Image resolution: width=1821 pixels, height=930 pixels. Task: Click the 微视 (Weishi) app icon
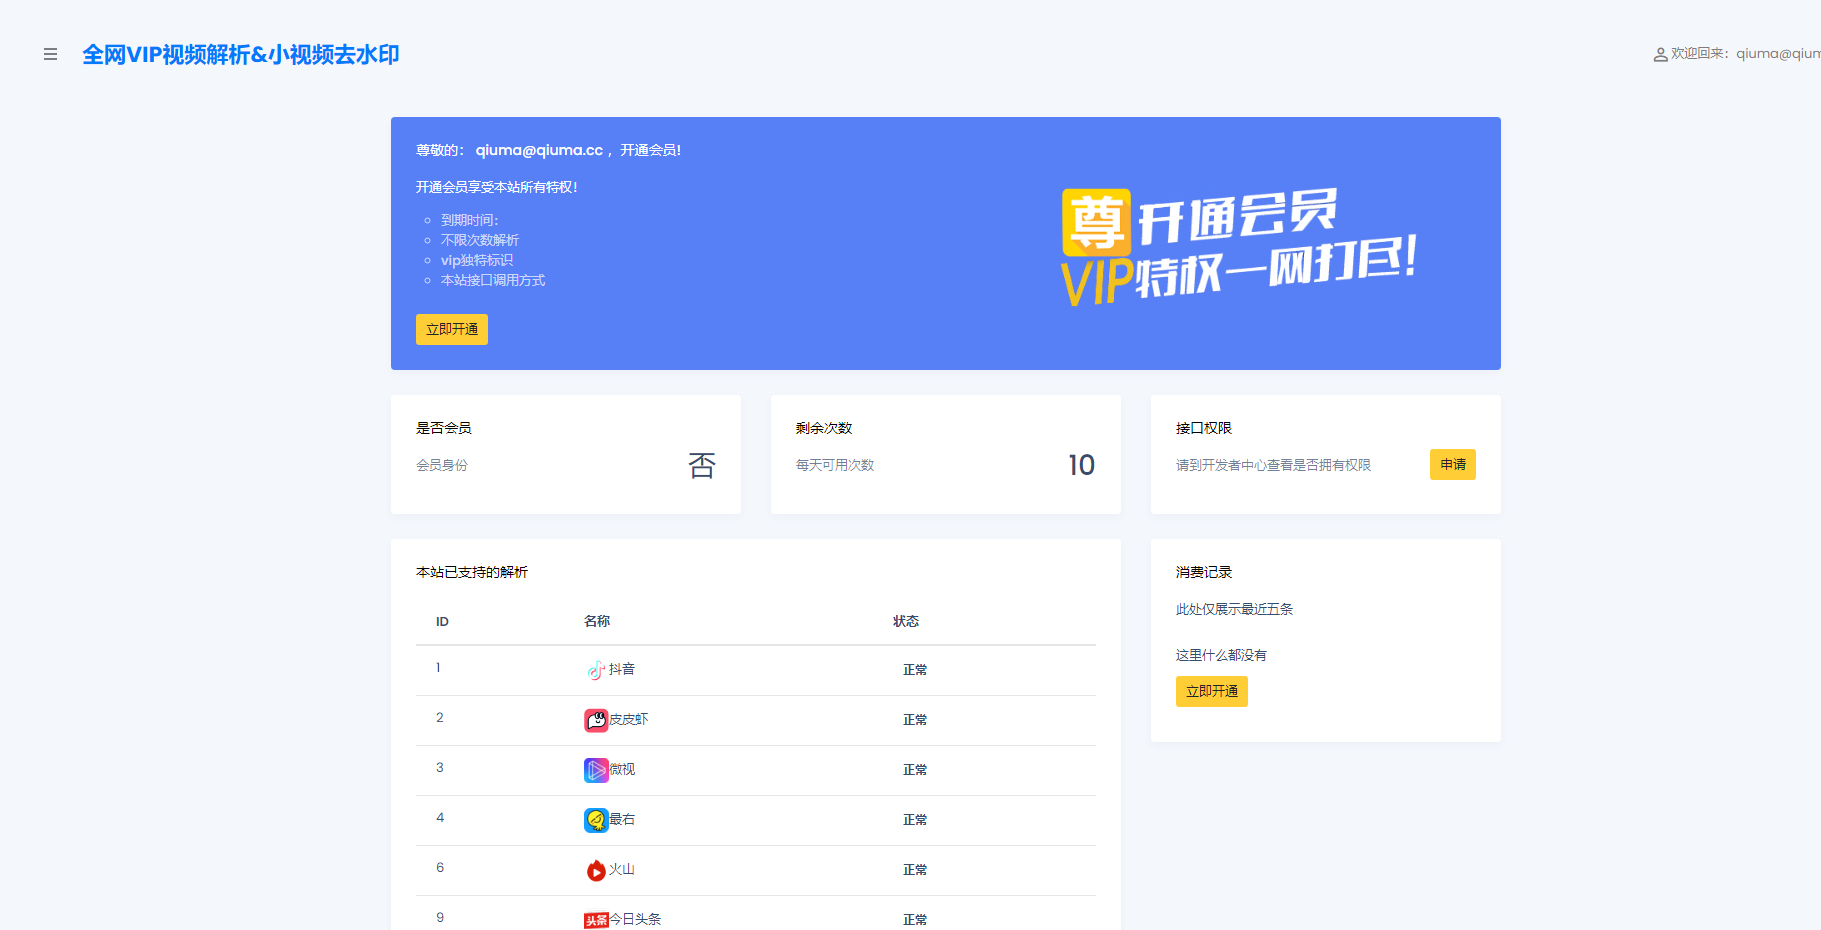point(594,770)
